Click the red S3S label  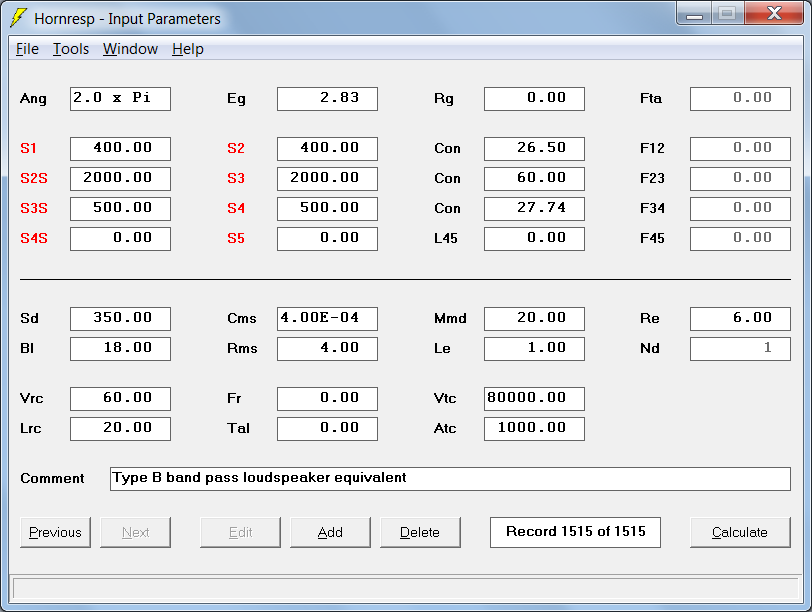point(34,209)
